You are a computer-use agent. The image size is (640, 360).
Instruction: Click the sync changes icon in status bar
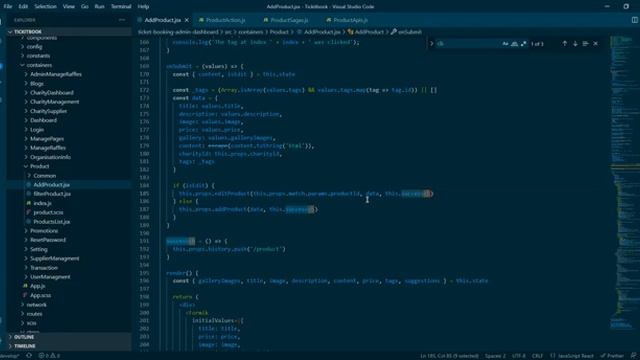pos(29,356)
